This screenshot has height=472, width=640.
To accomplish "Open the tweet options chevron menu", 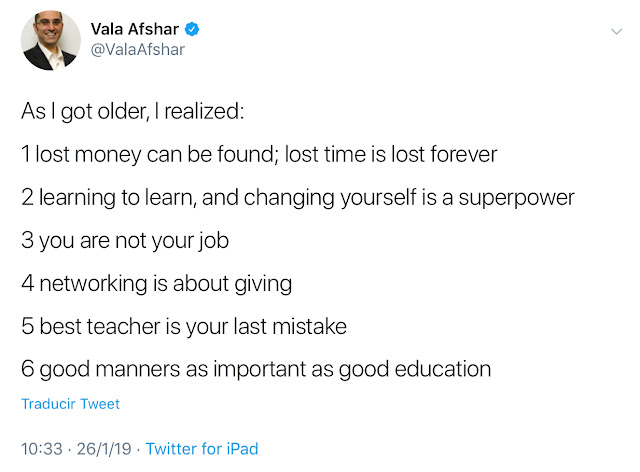I will coord(616,32).
